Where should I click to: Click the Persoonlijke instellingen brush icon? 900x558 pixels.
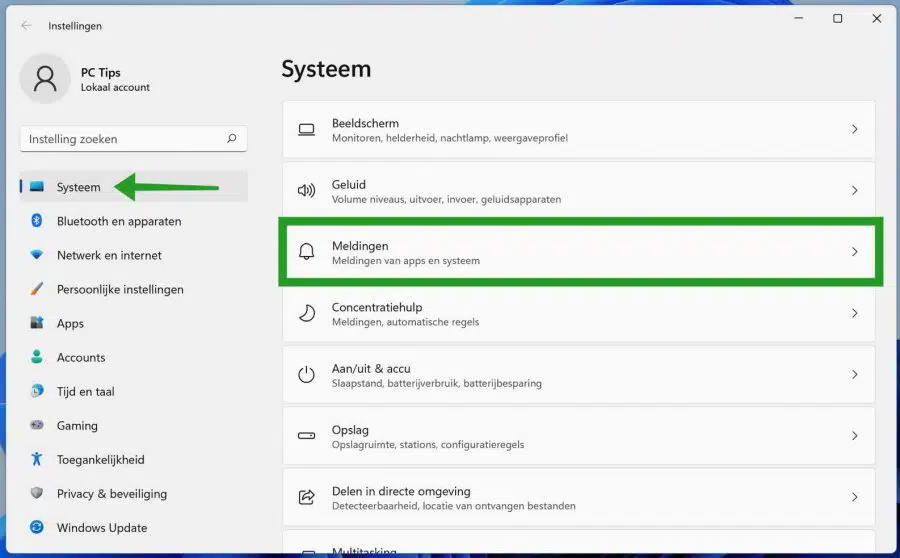(37, 289)
